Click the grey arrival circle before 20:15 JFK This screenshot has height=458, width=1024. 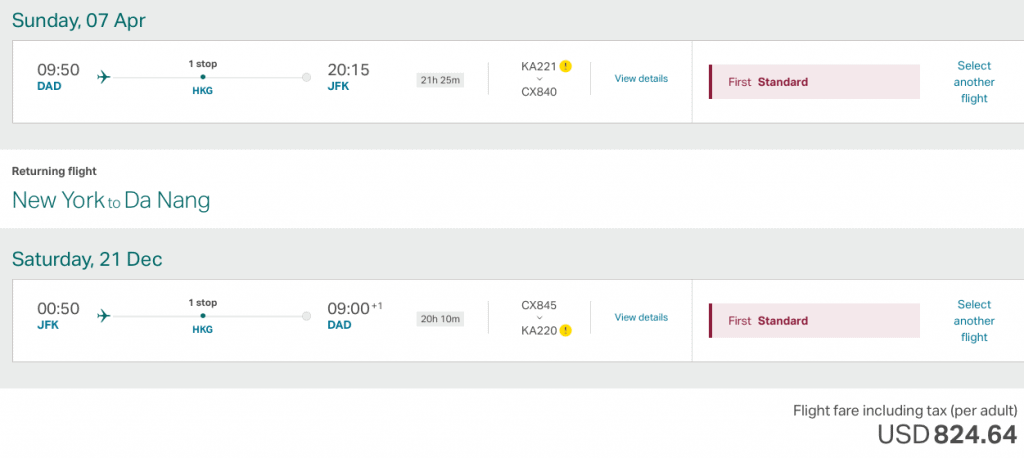click(306, 78)
